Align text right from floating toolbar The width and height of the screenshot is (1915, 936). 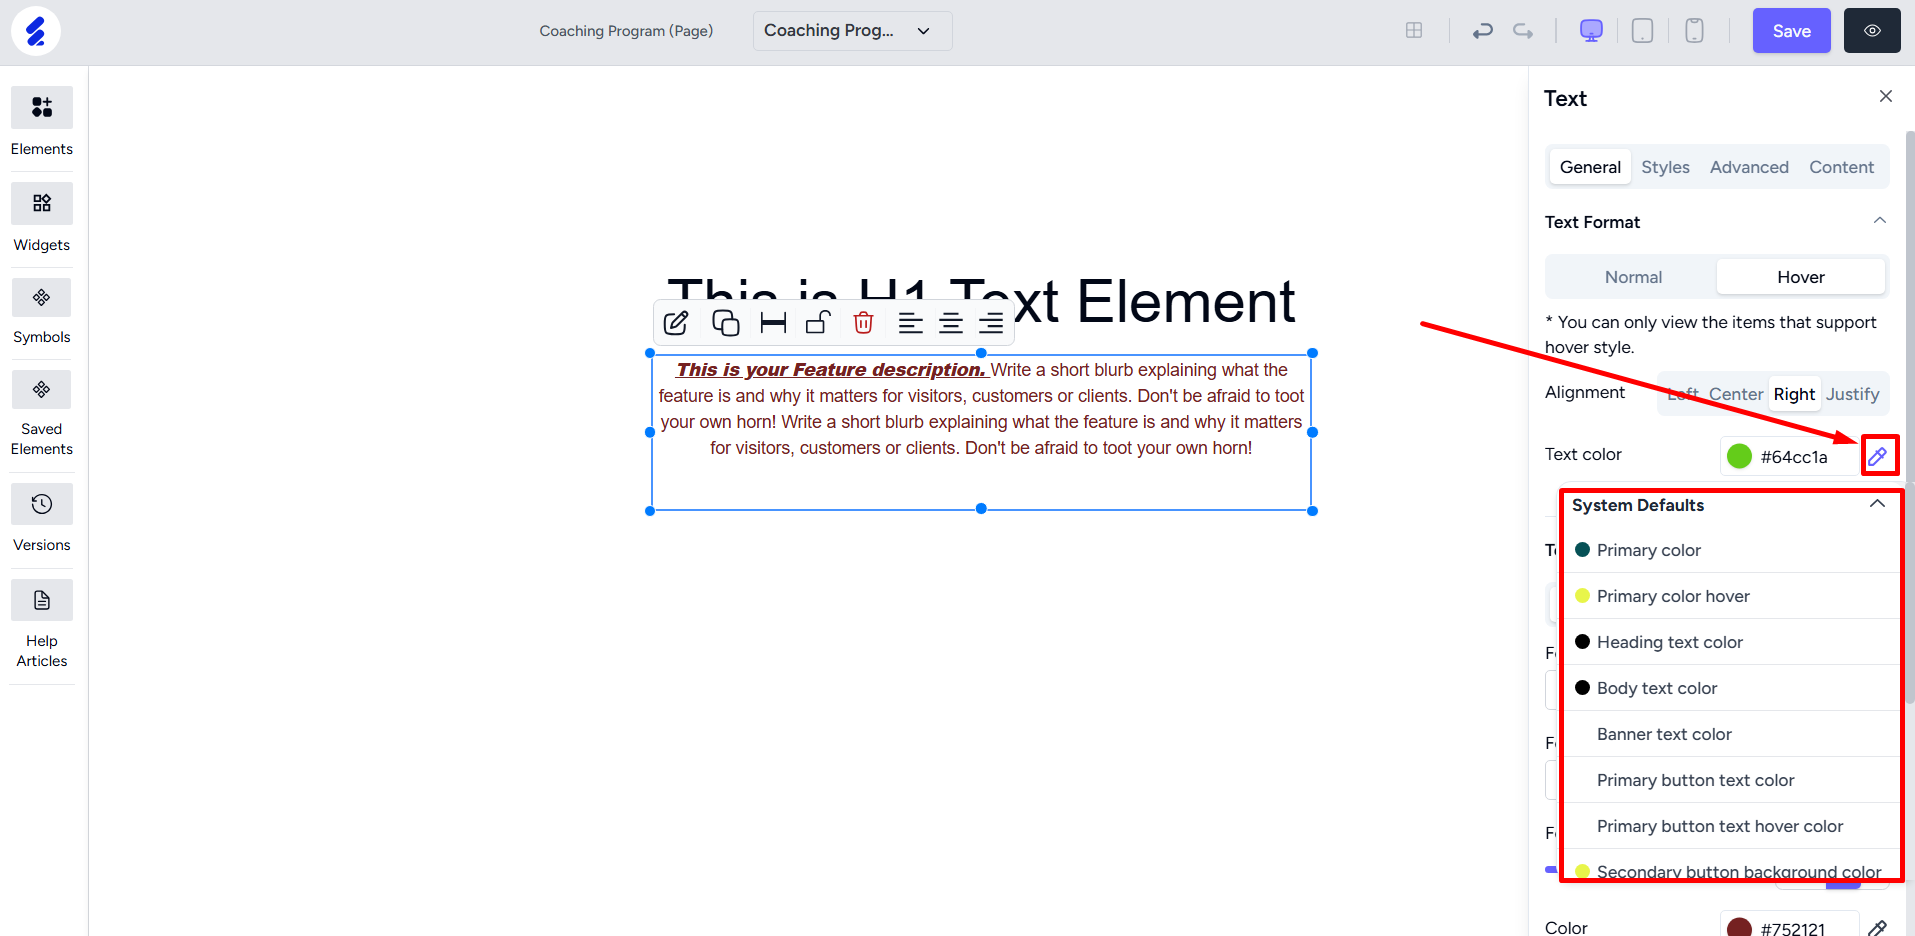991,323
